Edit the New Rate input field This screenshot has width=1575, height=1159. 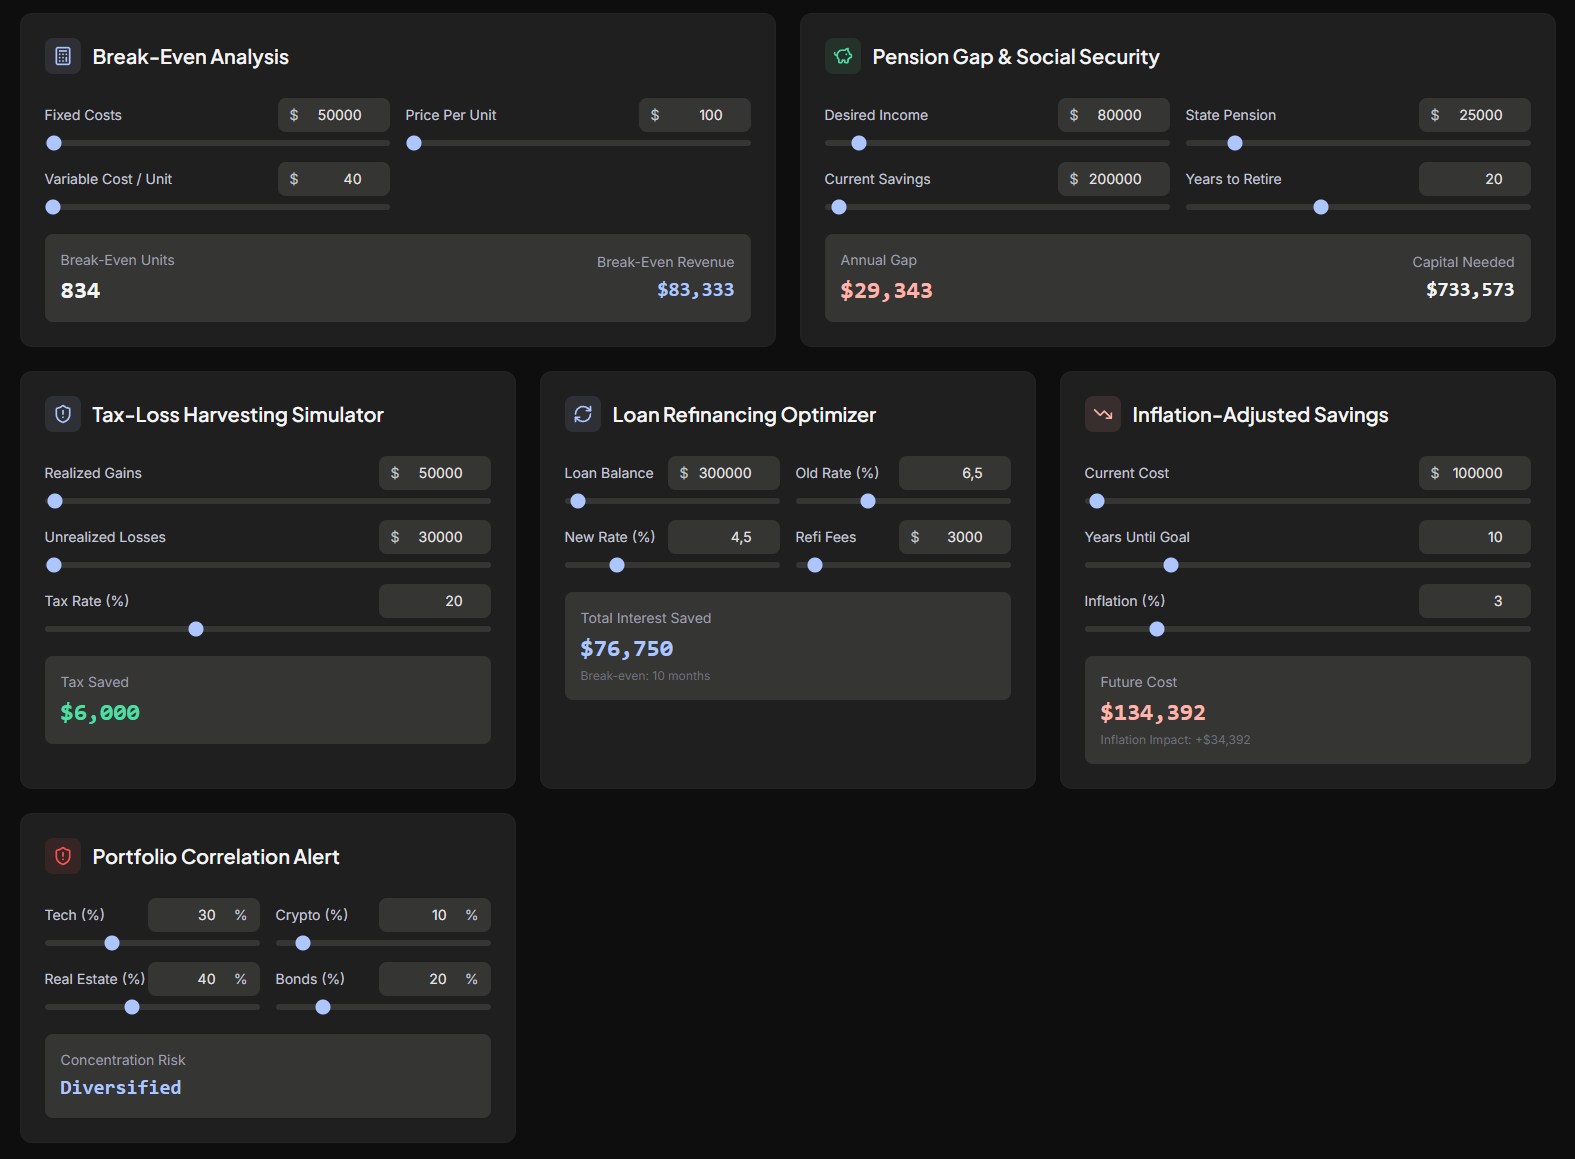tap(724, 537)
